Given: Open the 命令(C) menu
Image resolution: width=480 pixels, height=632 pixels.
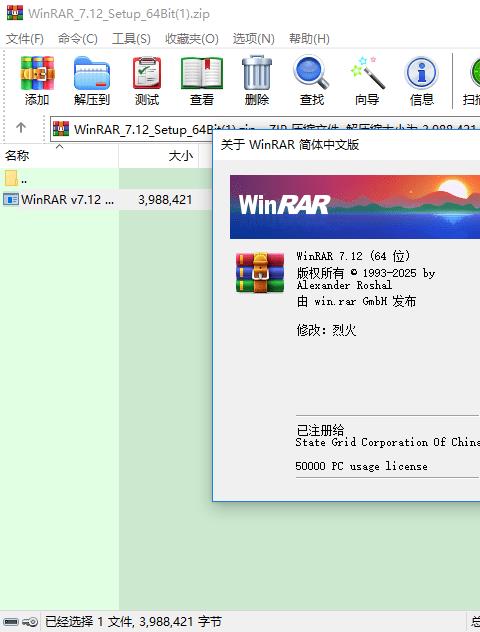Looking at the screenshot, I should 77,39.
